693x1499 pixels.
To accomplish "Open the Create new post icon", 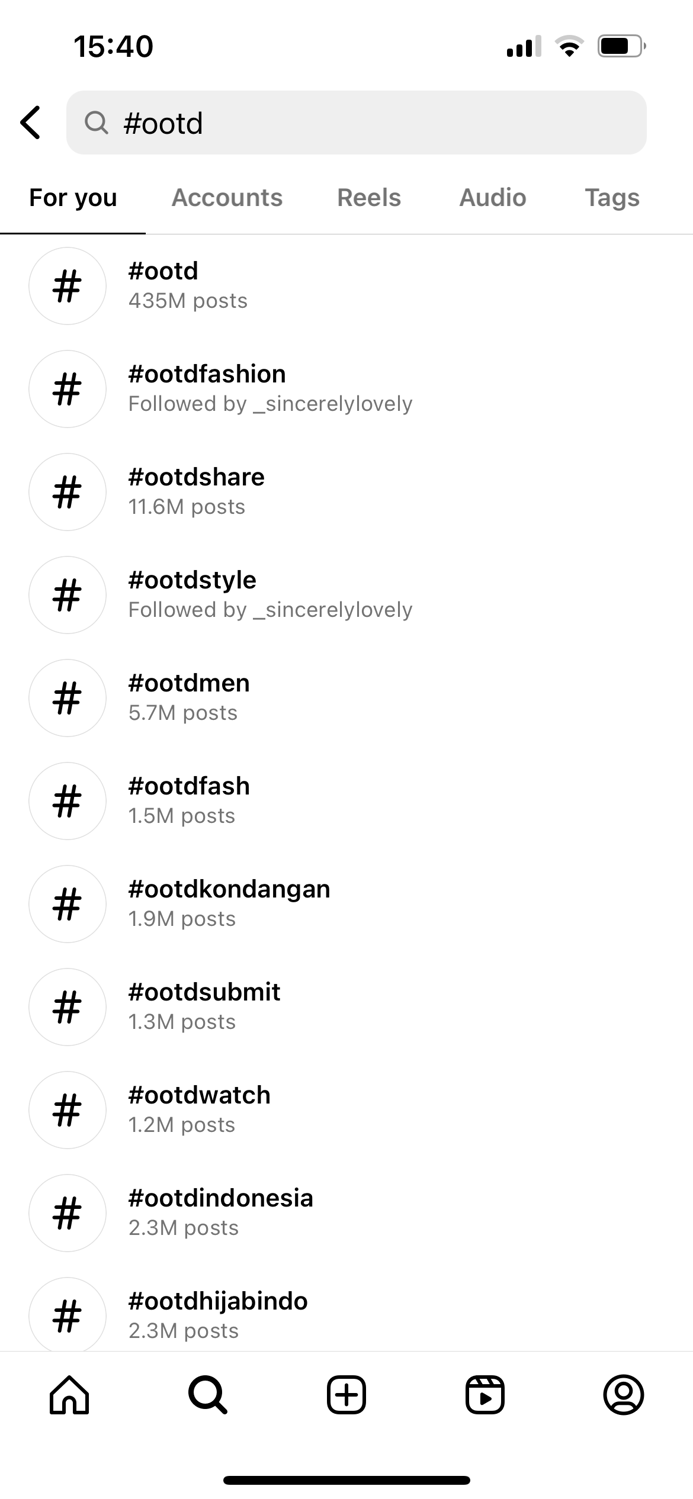I will pos(345,1394).
